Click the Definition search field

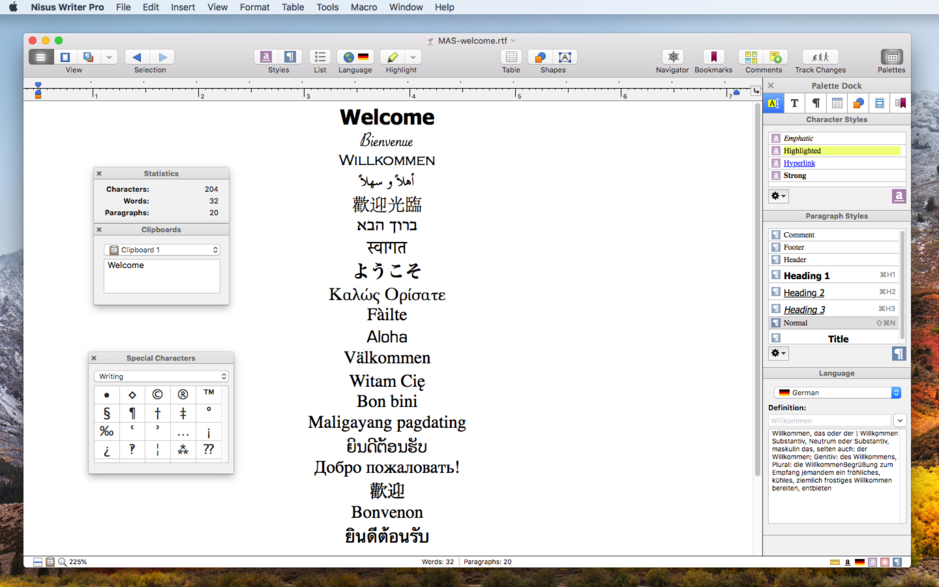829,420
